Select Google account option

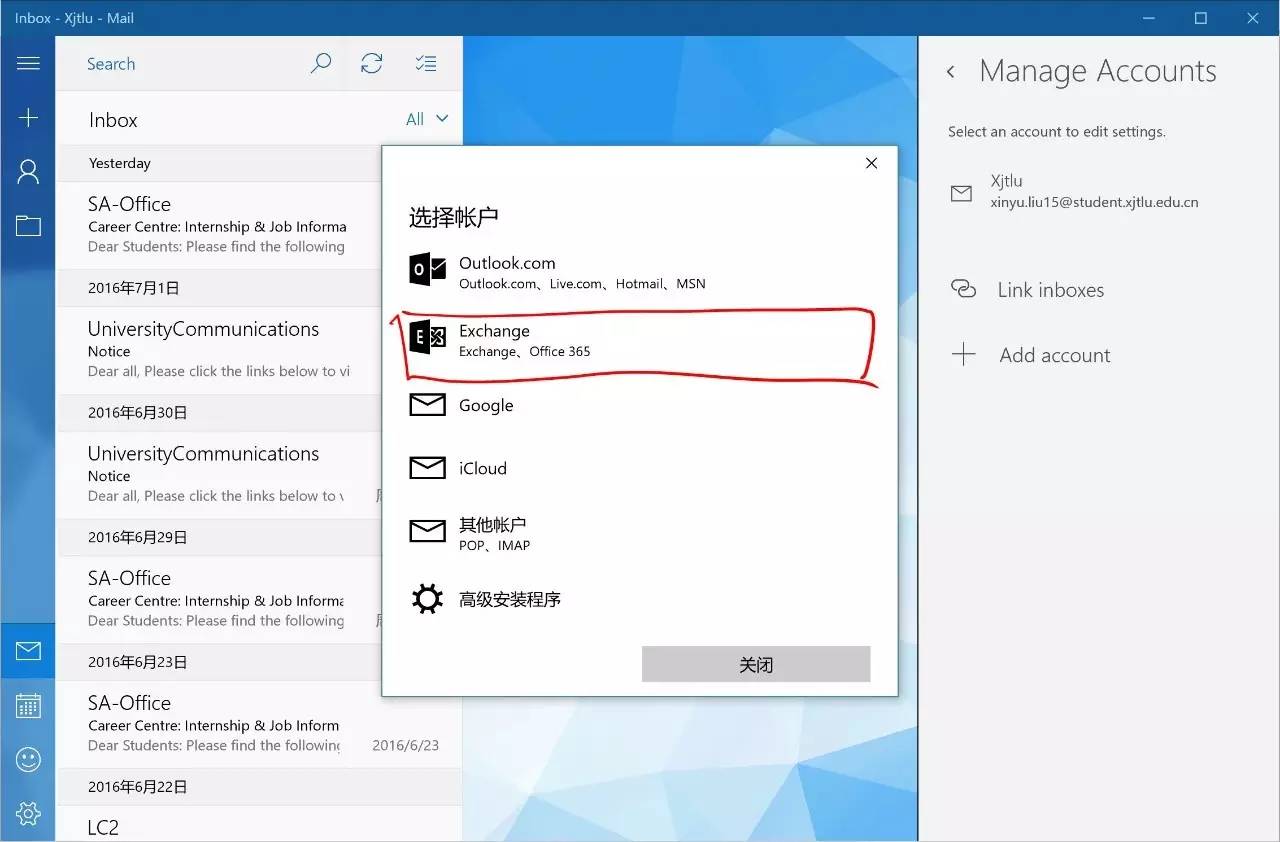click(486, 405)
